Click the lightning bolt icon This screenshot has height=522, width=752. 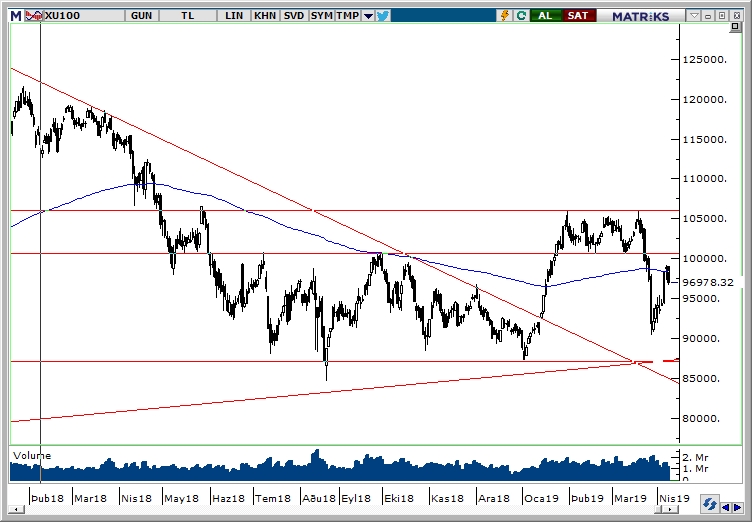504,15
